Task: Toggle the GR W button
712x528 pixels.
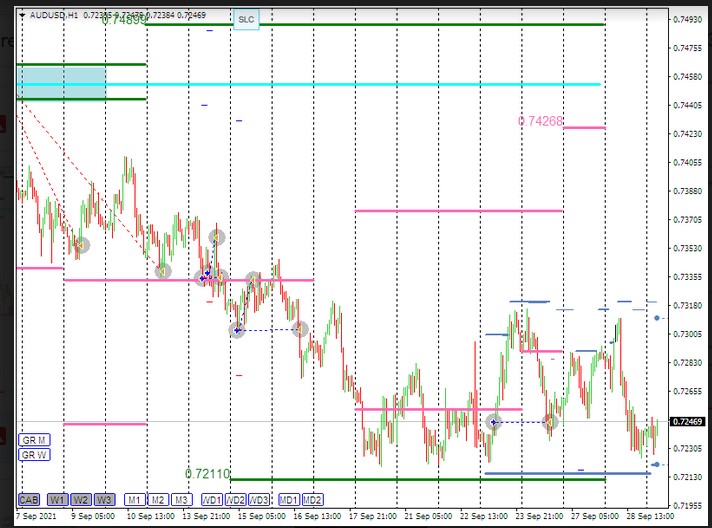Action: [34, 456]
